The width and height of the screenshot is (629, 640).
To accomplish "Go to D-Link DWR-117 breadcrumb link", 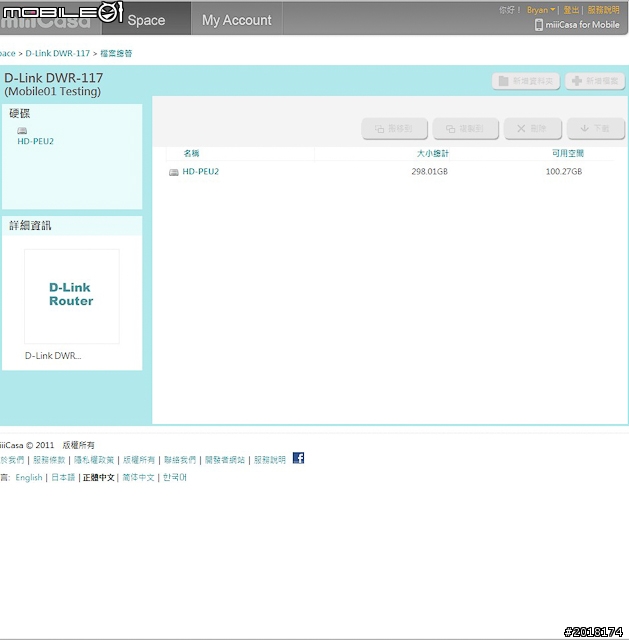I will 58,53.
